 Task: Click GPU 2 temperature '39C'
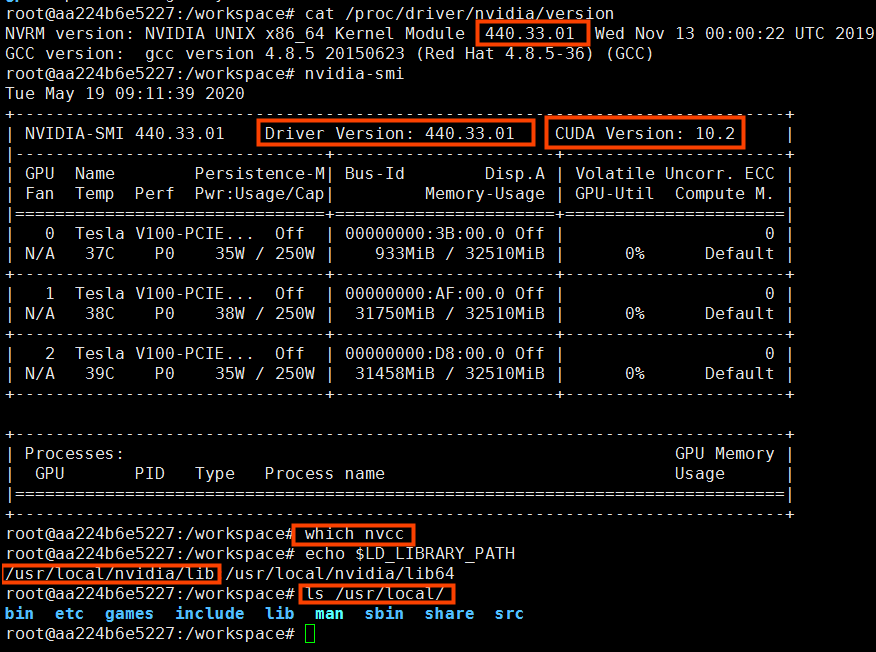99,373
